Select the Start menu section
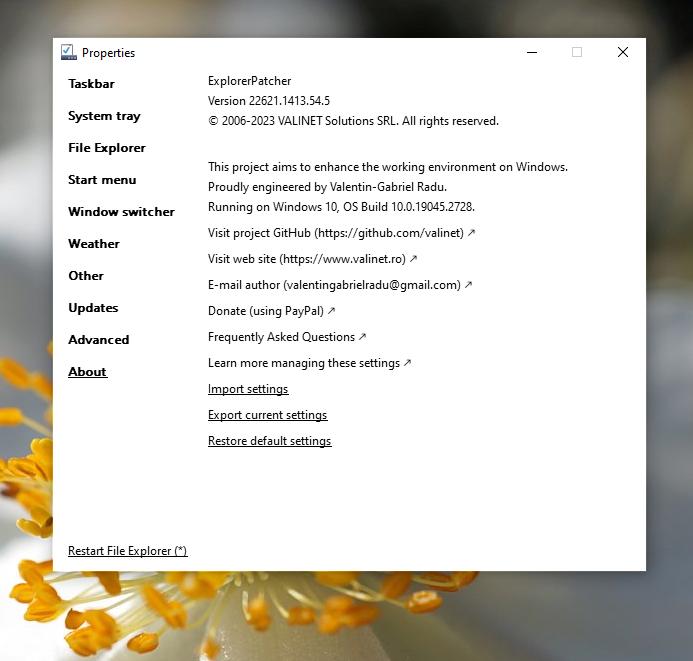The width and height of the screenshot is (693, 661). 102,180
